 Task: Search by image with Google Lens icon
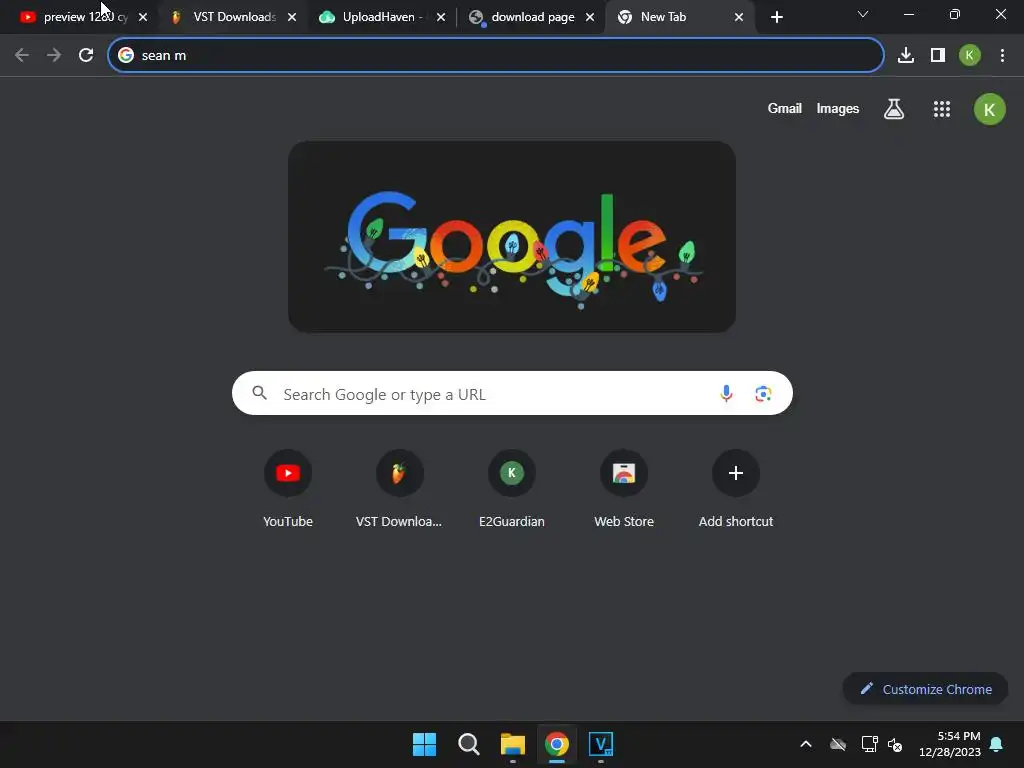763,394
